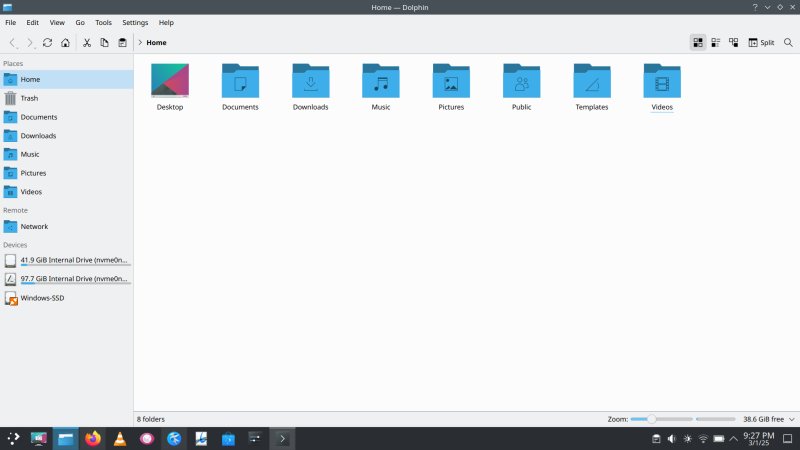Open Music in Places sidebar

(66, 154)
